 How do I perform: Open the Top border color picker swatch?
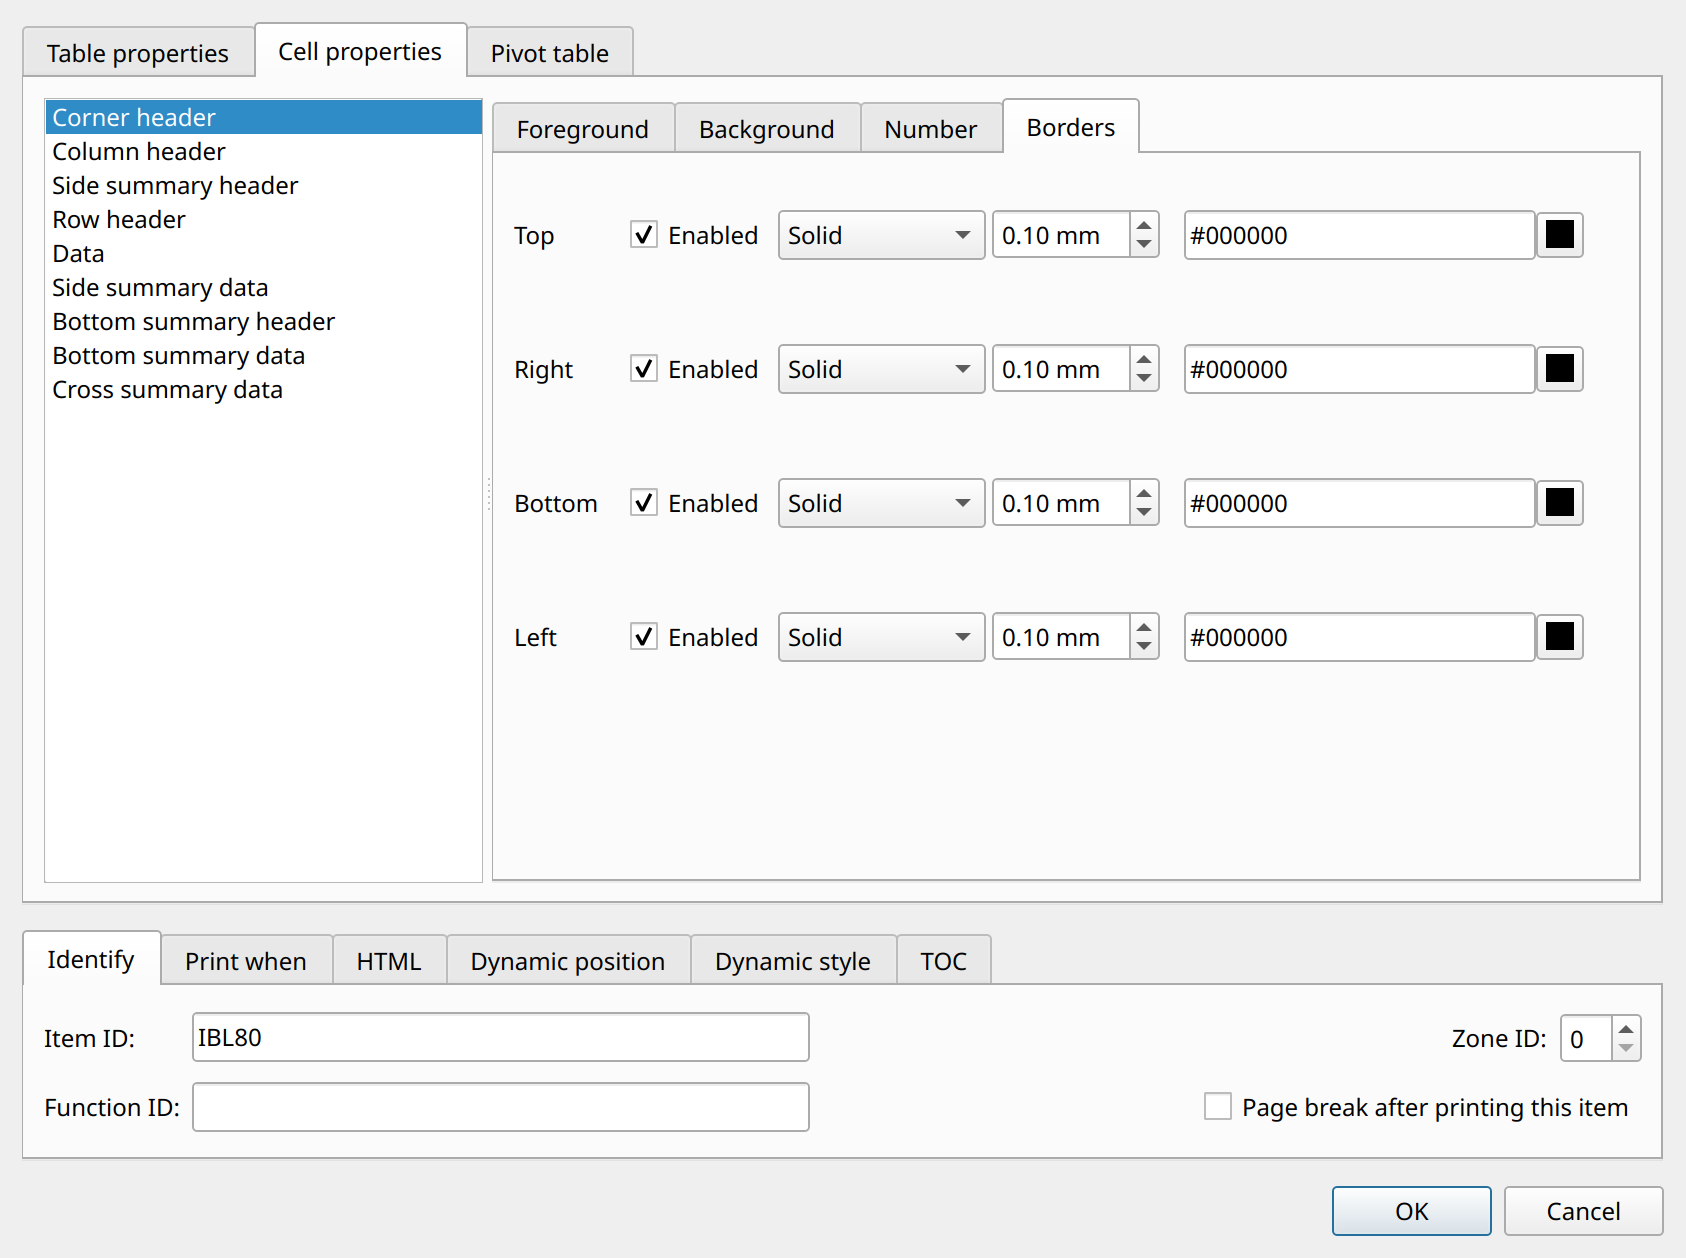(x=1559, y=235)
